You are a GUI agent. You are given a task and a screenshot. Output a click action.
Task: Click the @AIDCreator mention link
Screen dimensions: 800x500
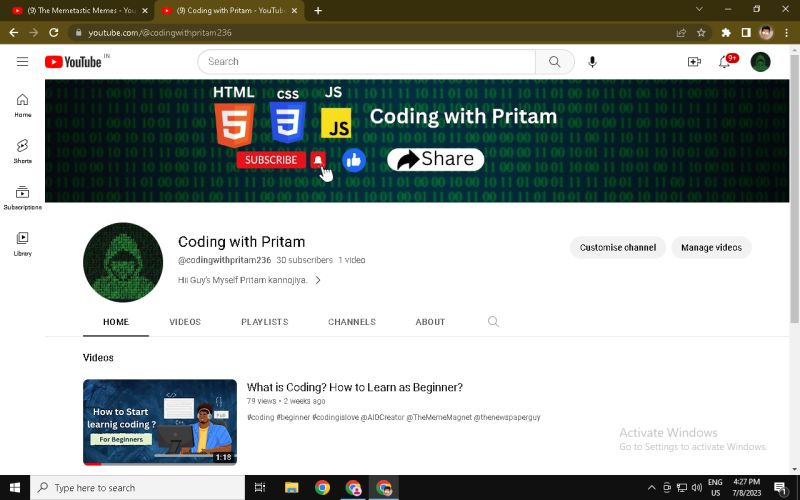pyautogui.click(x=382, y=417)
